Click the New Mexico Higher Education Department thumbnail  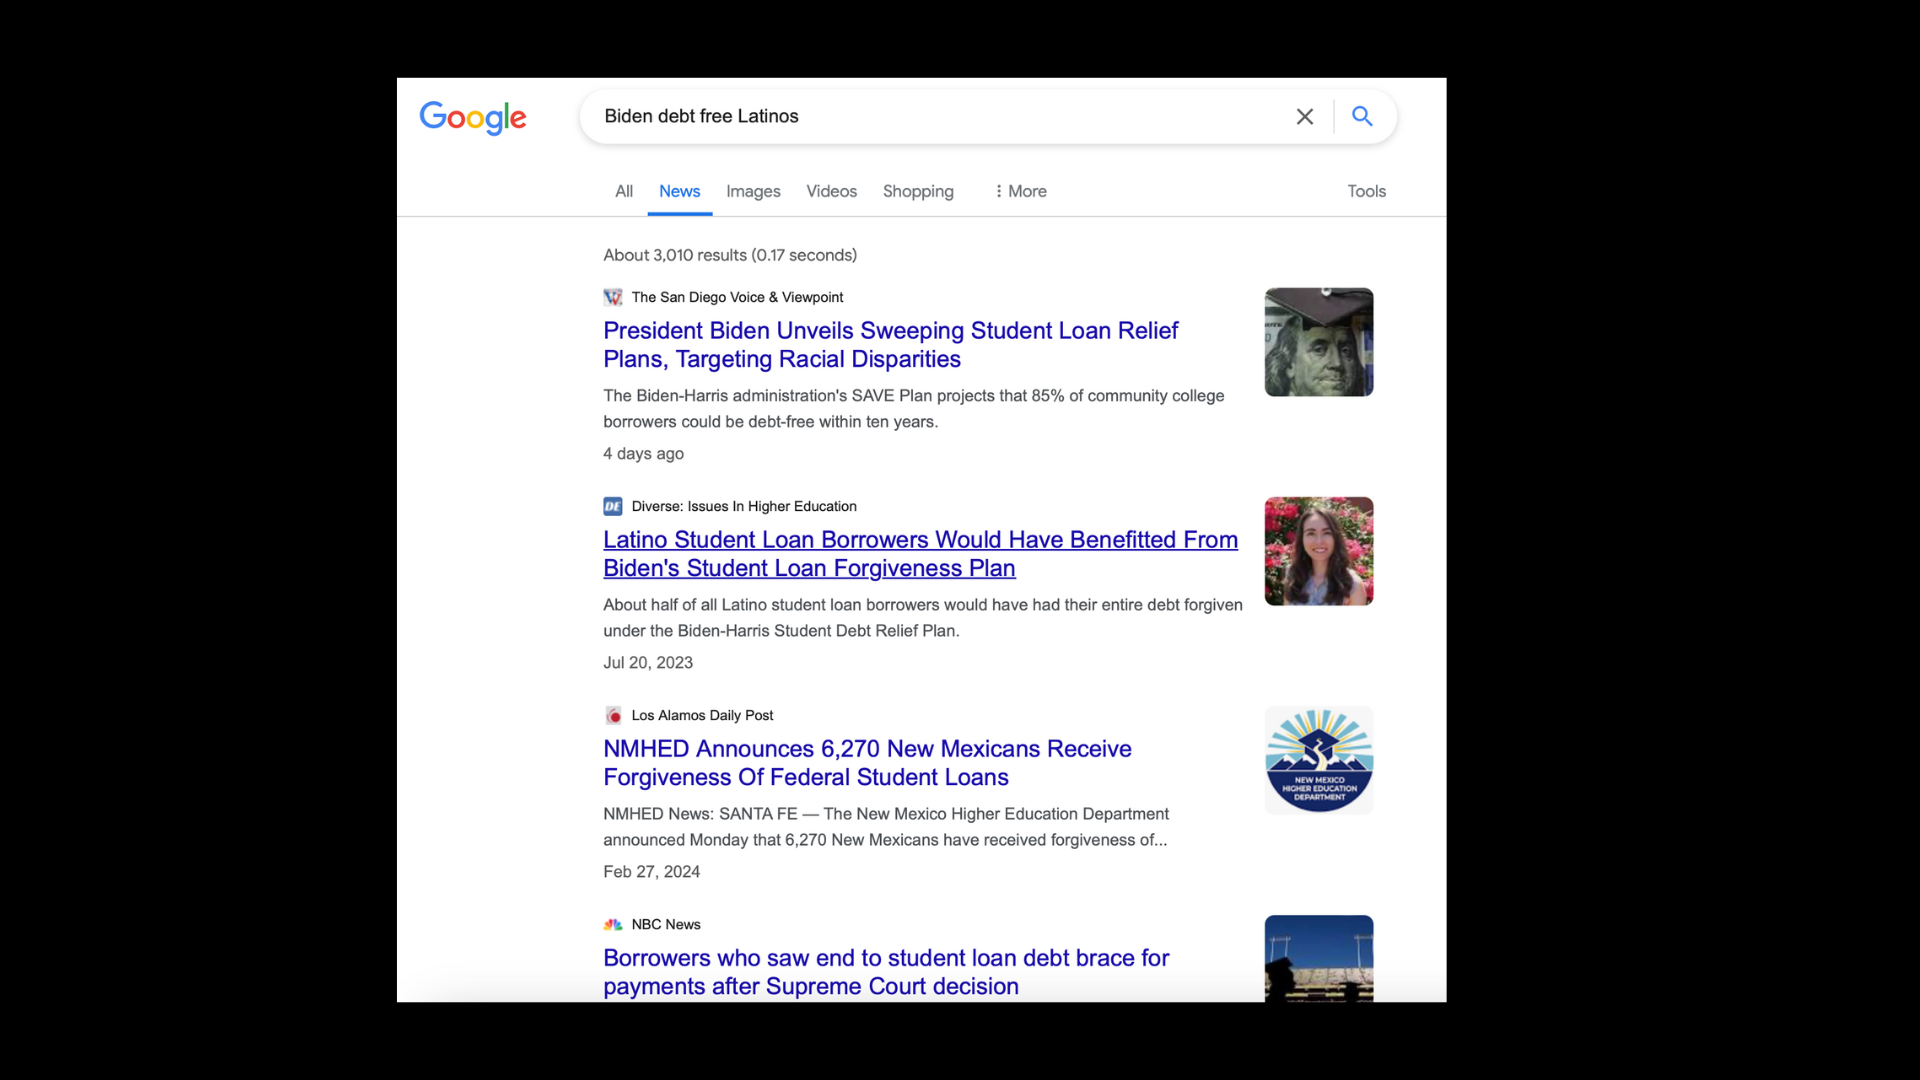pyautogui.click(x=1318, y=760)
